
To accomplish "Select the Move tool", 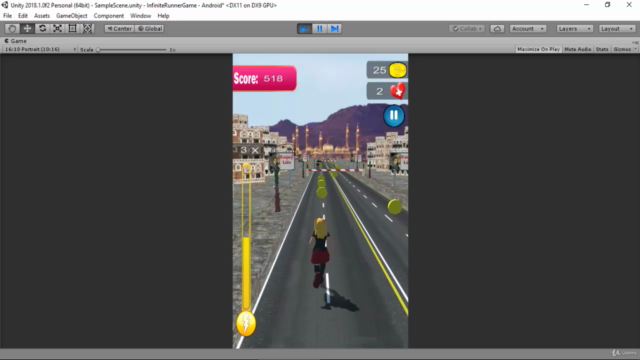I will point(27,29).
